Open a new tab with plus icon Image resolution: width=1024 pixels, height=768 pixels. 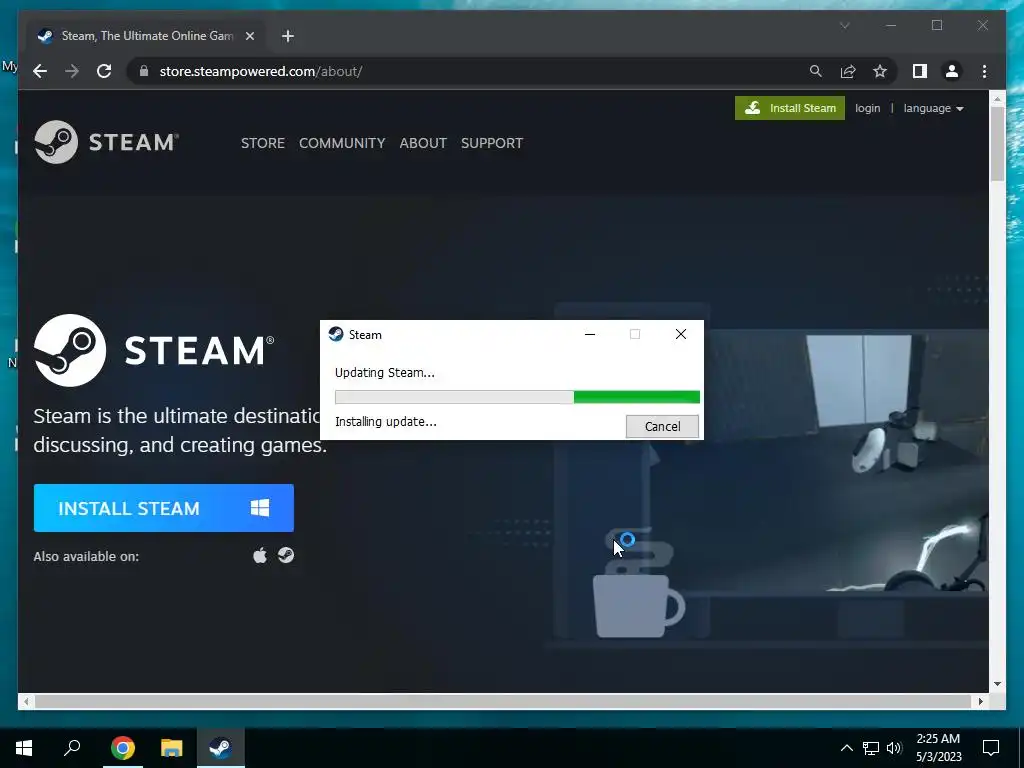[x=288, y=36]
